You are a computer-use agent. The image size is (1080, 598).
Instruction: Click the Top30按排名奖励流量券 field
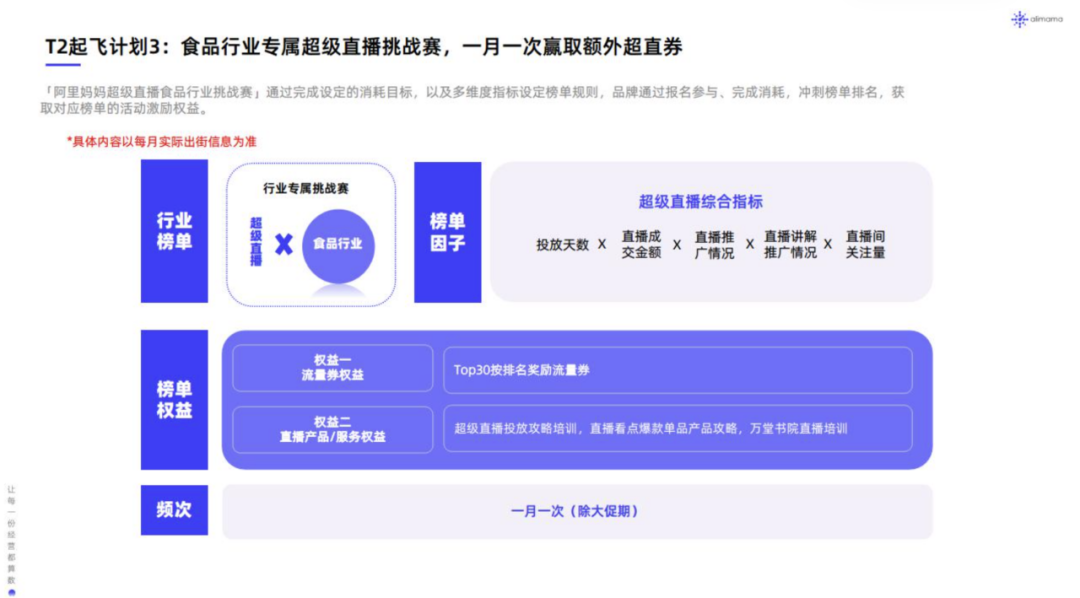(678, 370)
